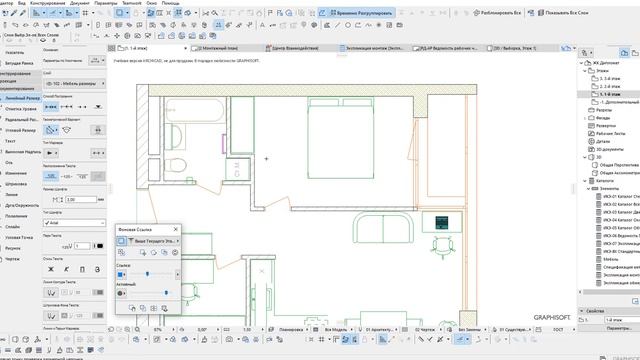Click first icon in trace panel bottom row
640x360 pixels.
click(132, 308)
